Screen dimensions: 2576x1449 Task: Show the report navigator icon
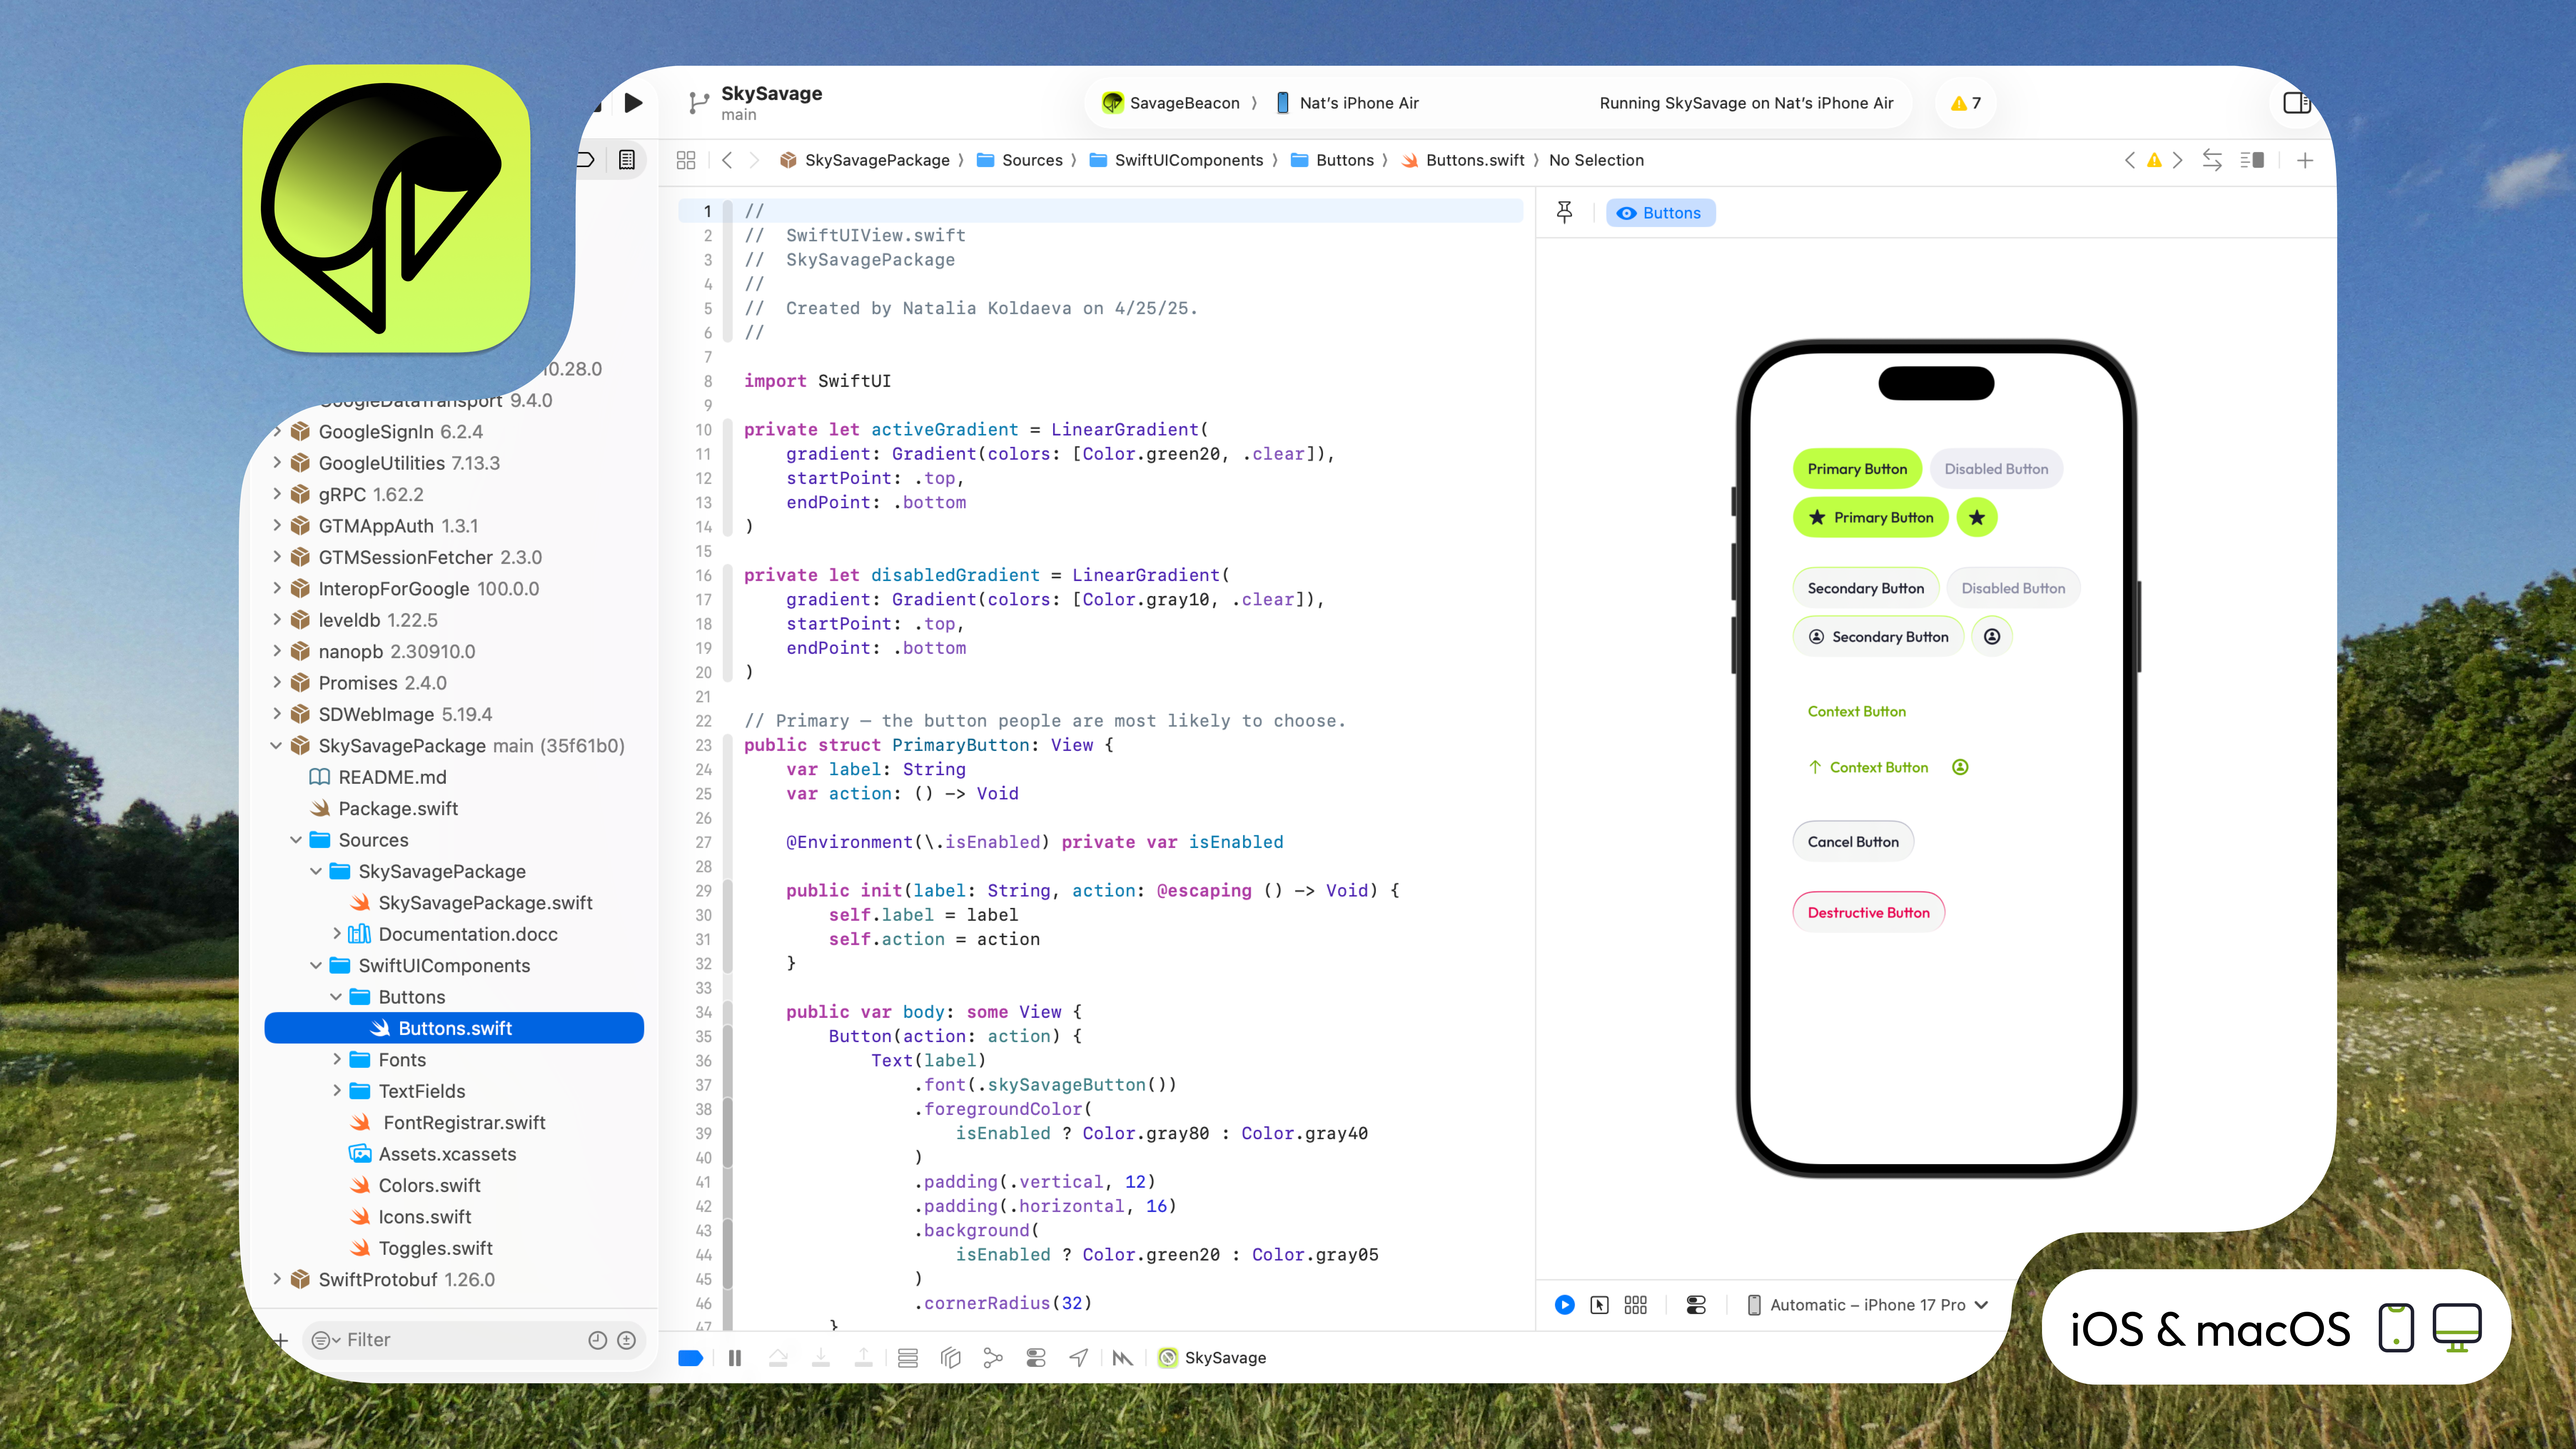pyautogui.click(x=627, y=160)
